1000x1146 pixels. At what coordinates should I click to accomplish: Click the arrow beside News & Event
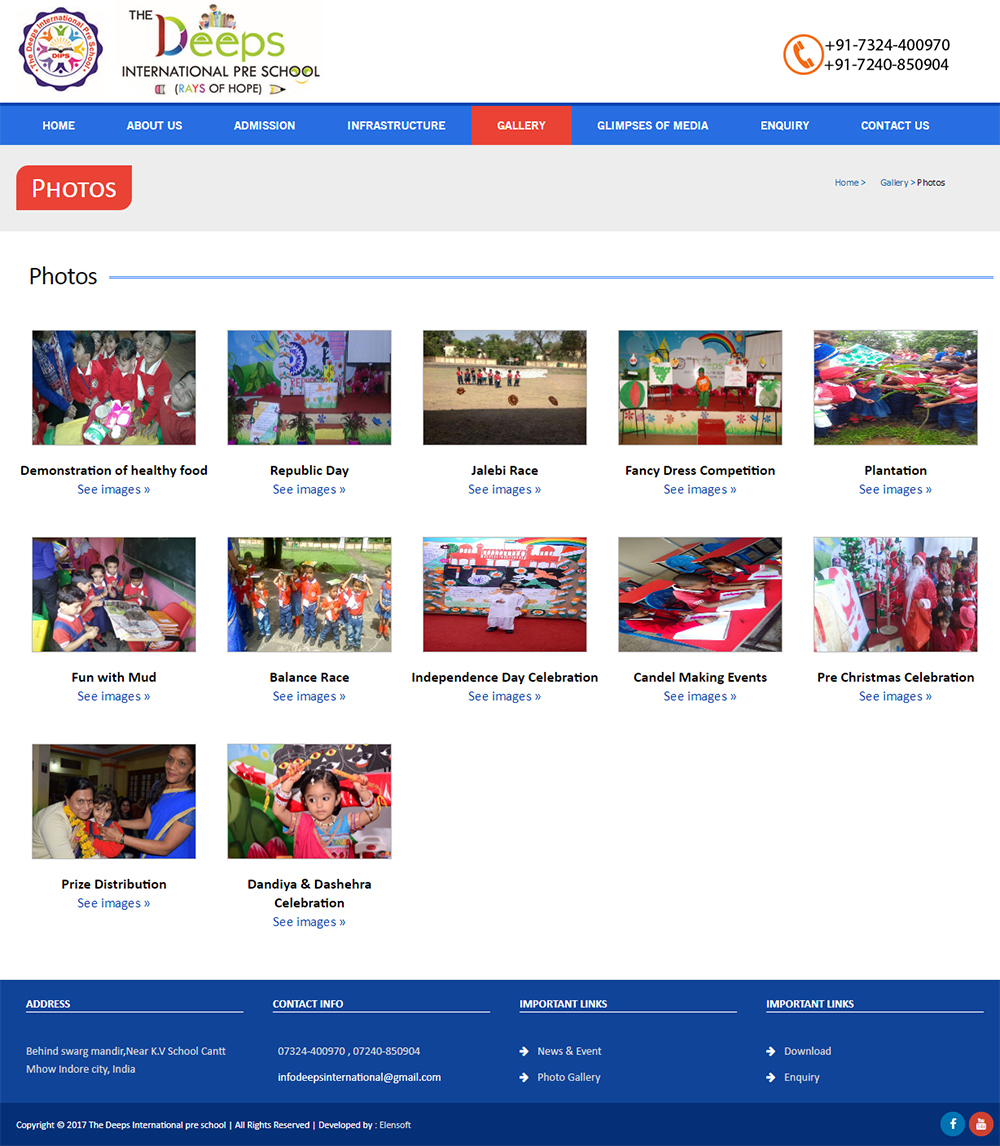click(x=524, y=1051)
